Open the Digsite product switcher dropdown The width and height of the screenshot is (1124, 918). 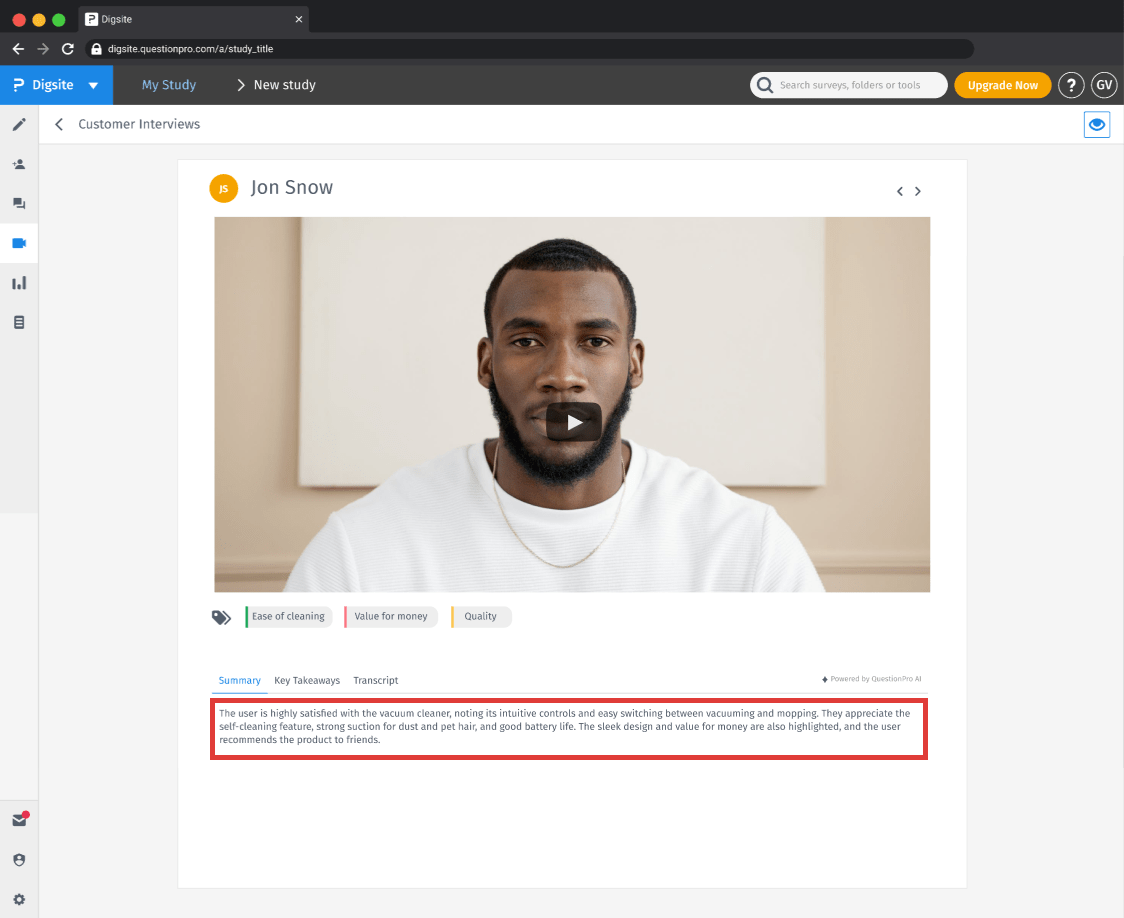[x=56, y=85]
